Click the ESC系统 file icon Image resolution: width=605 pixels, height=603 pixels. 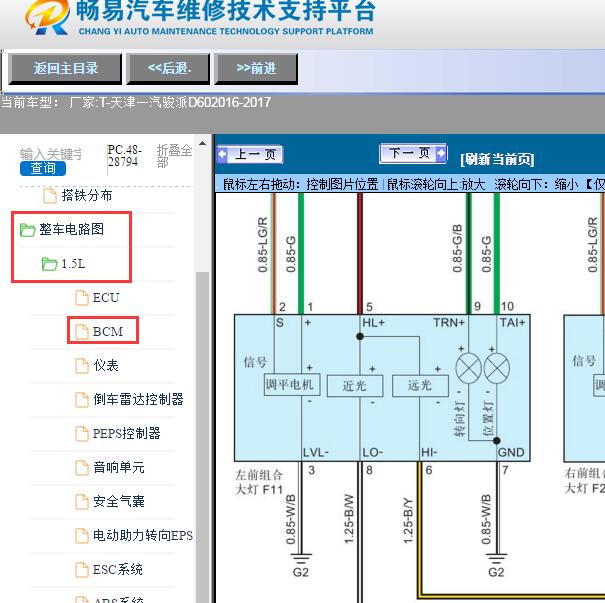point(81,569)
